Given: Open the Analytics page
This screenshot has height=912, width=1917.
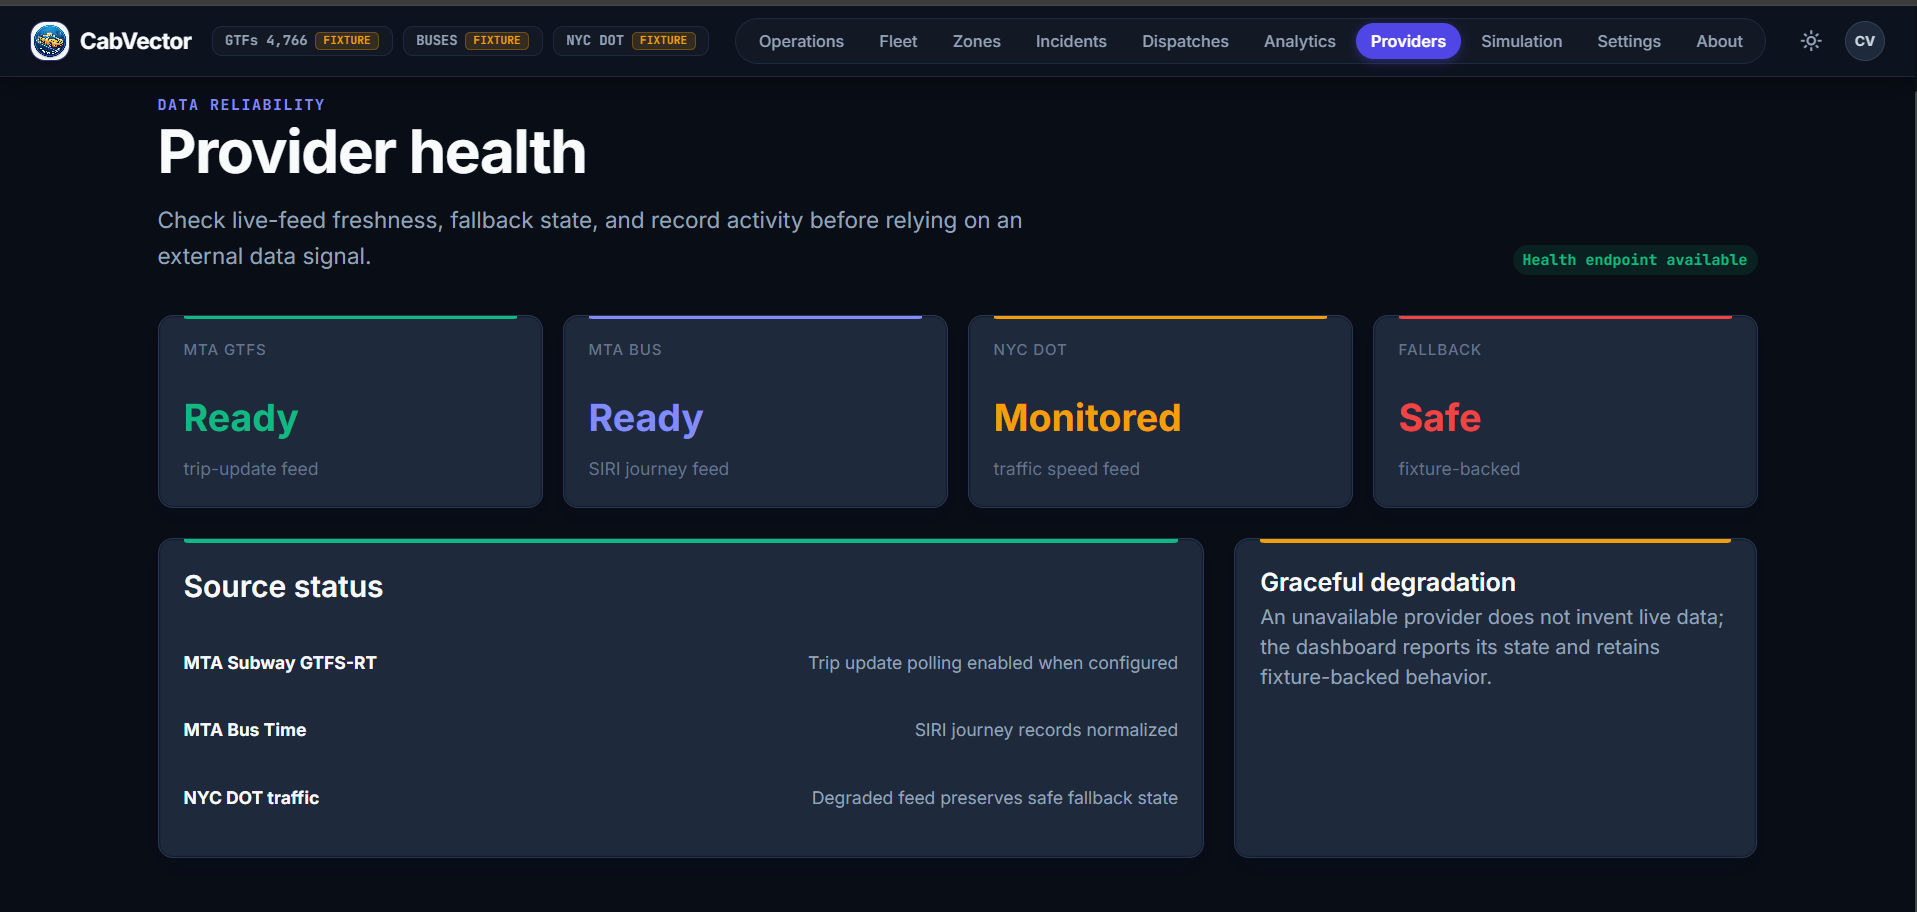Looking at the screenshot, I should [1299, 41].
